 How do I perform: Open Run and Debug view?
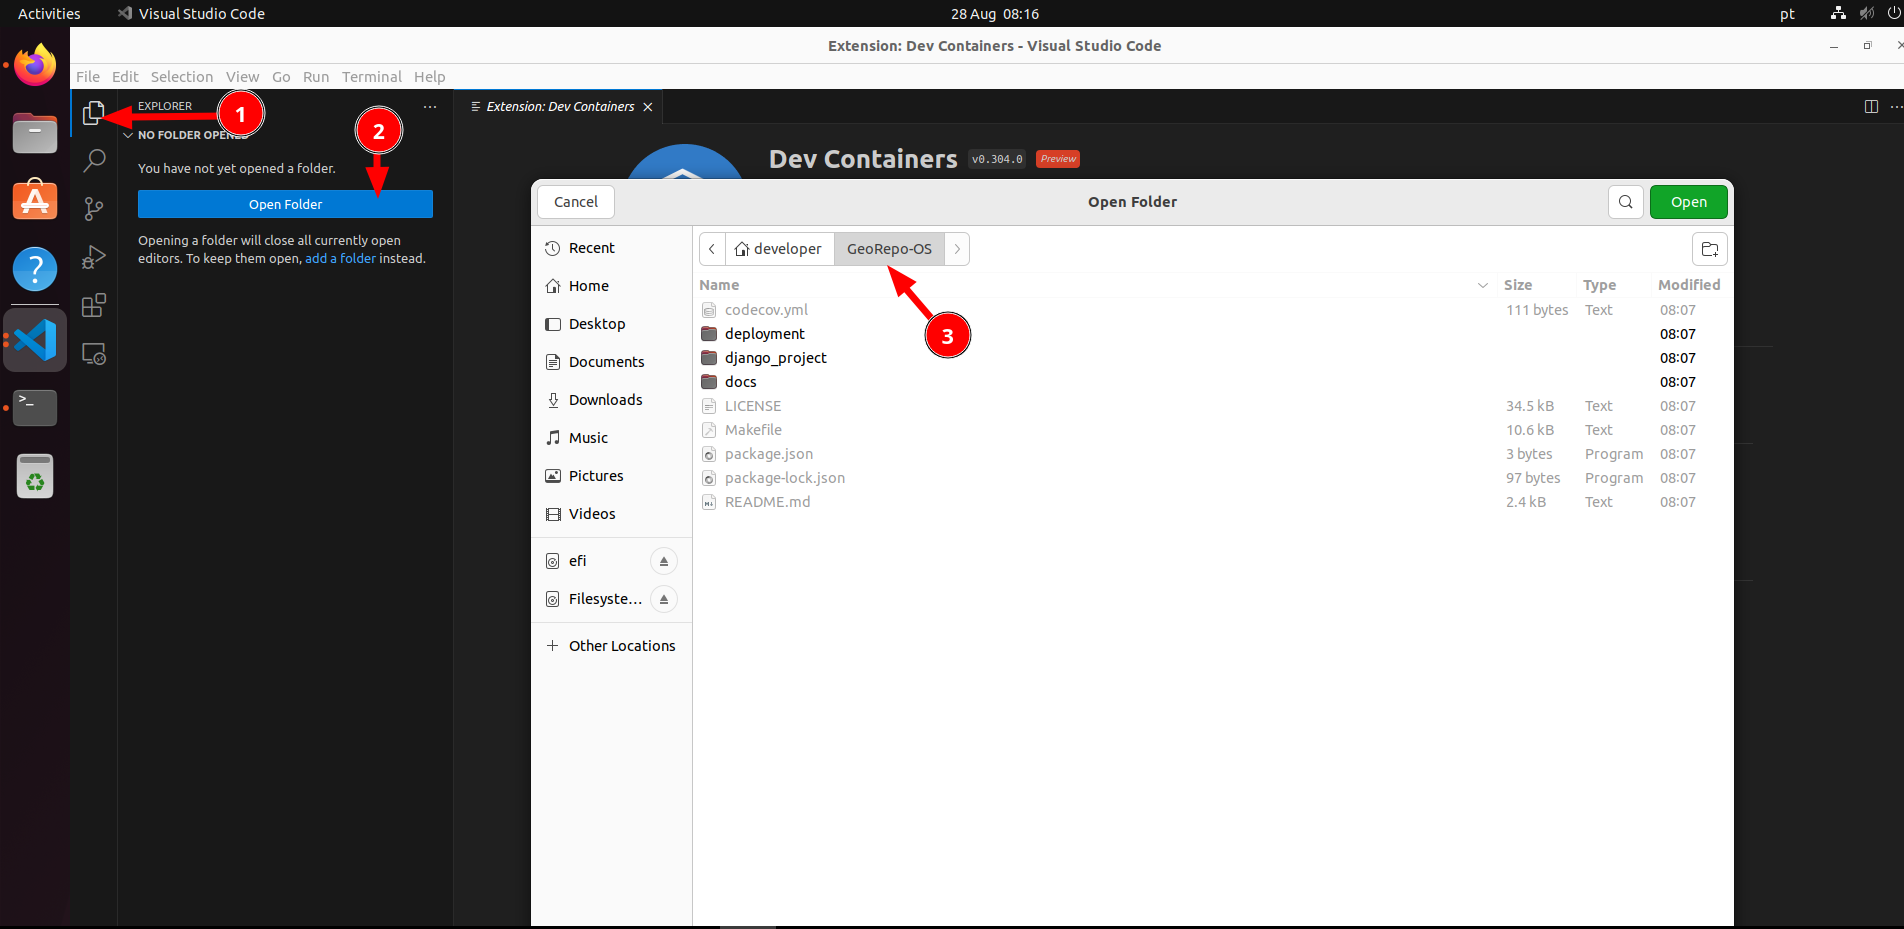94,257
